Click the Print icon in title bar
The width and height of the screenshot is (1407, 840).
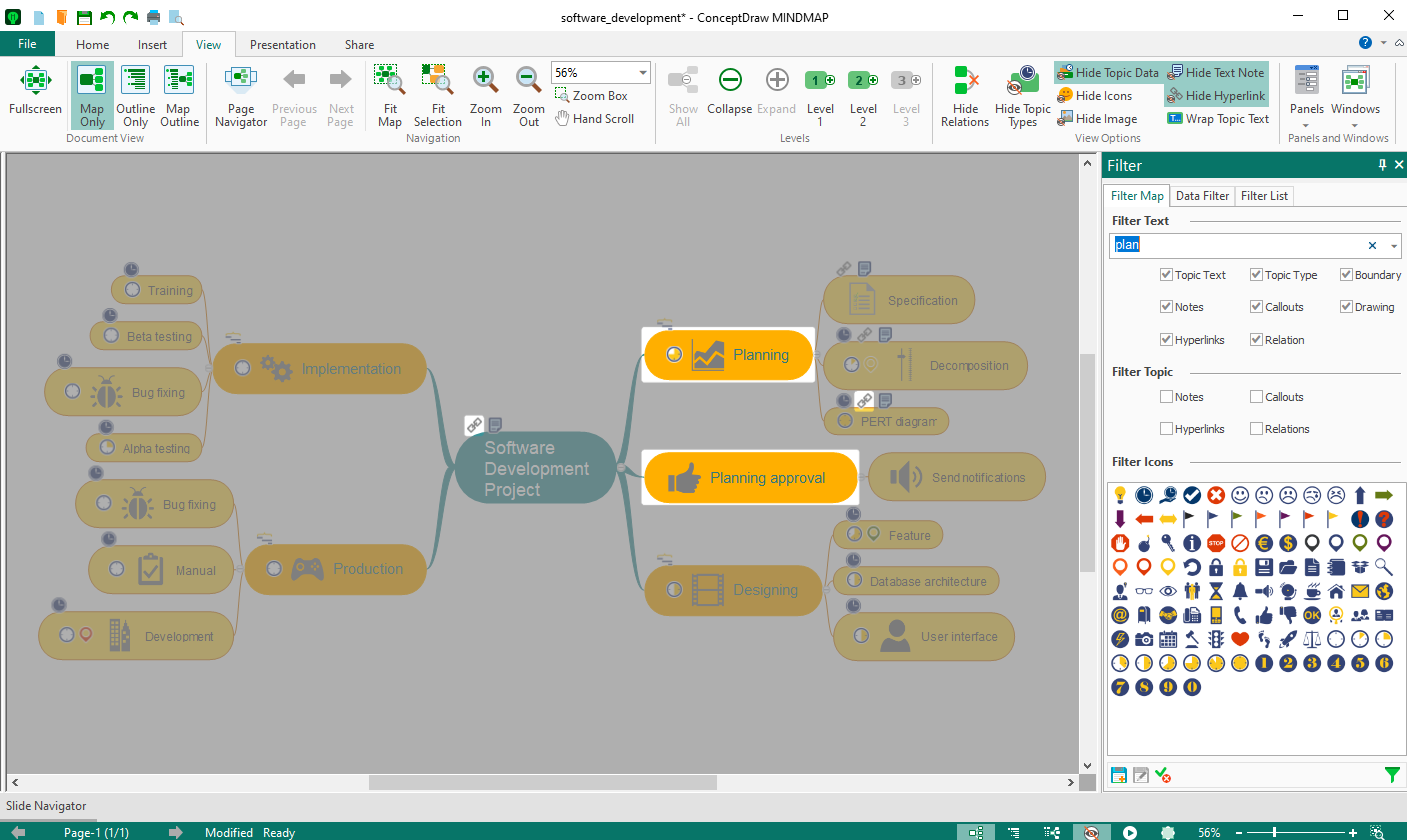(x=153, y=17)
